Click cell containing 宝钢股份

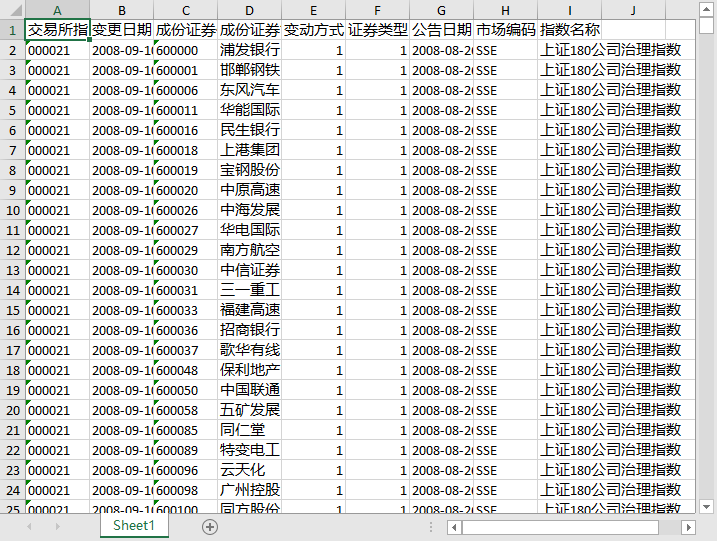(x=250, y=170)
